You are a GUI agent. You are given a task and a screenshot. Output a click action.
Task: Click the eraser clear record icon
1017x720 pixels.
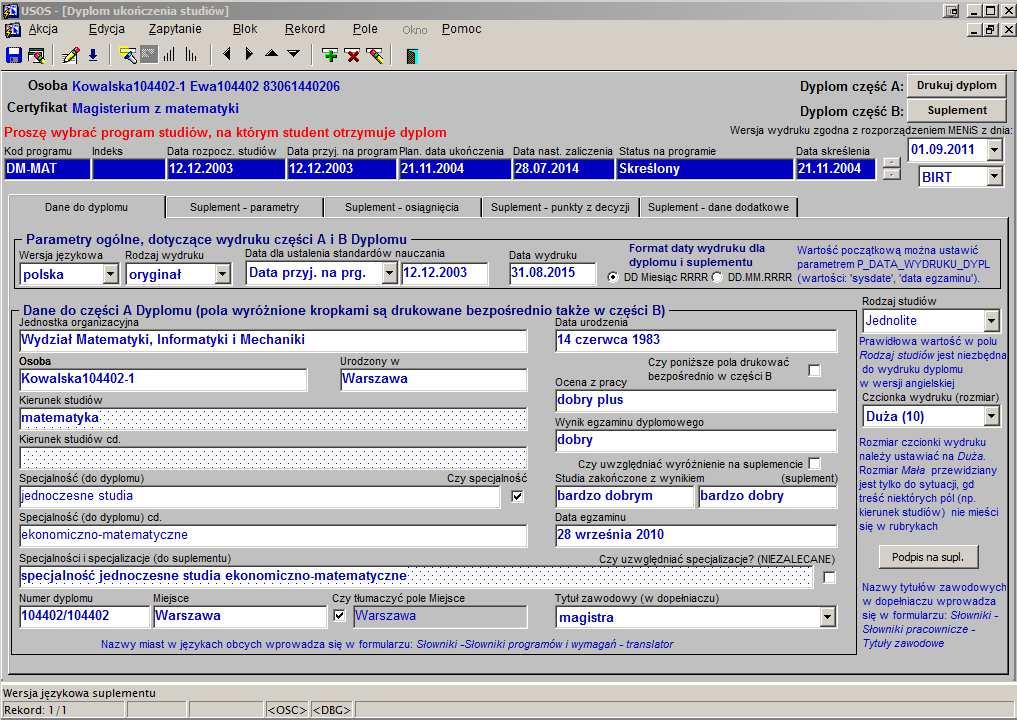(x=375, y=55)
